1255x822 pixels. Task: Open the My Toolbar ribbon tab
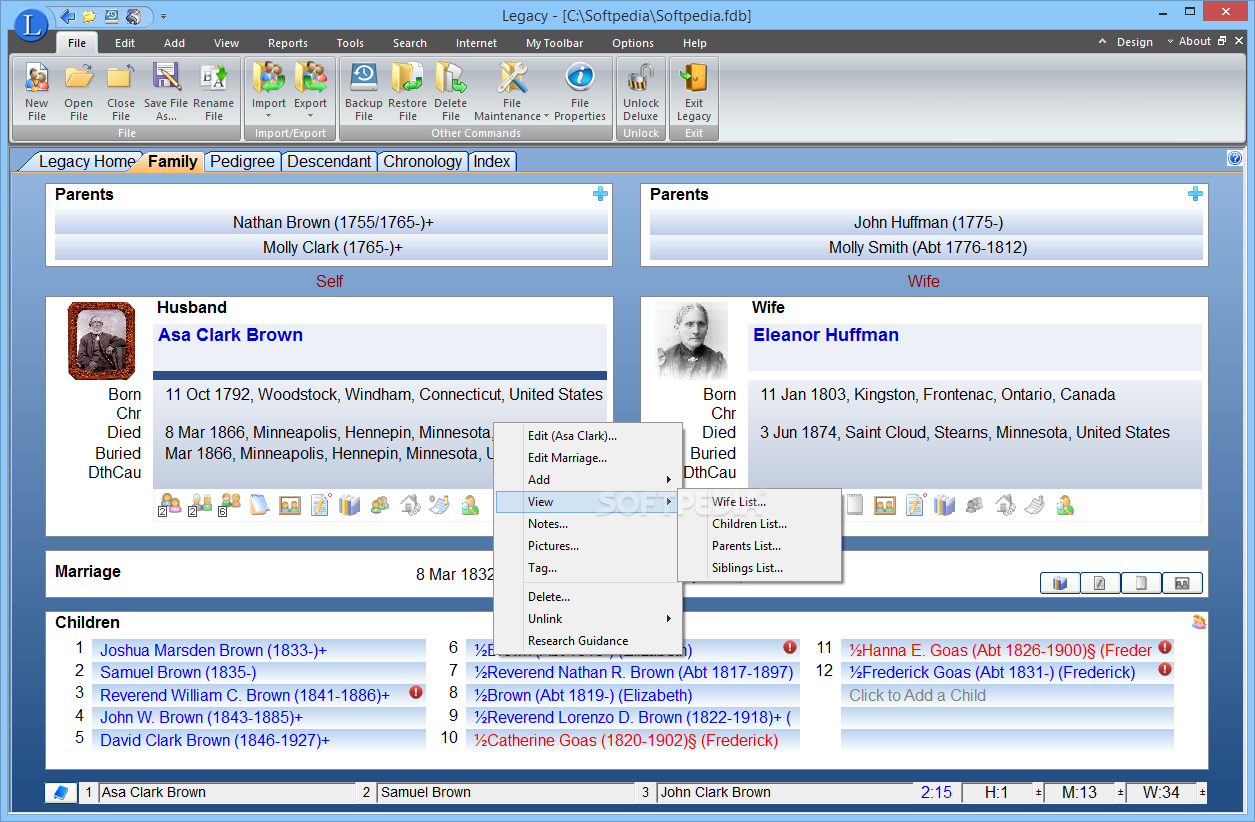click(555, 43)
